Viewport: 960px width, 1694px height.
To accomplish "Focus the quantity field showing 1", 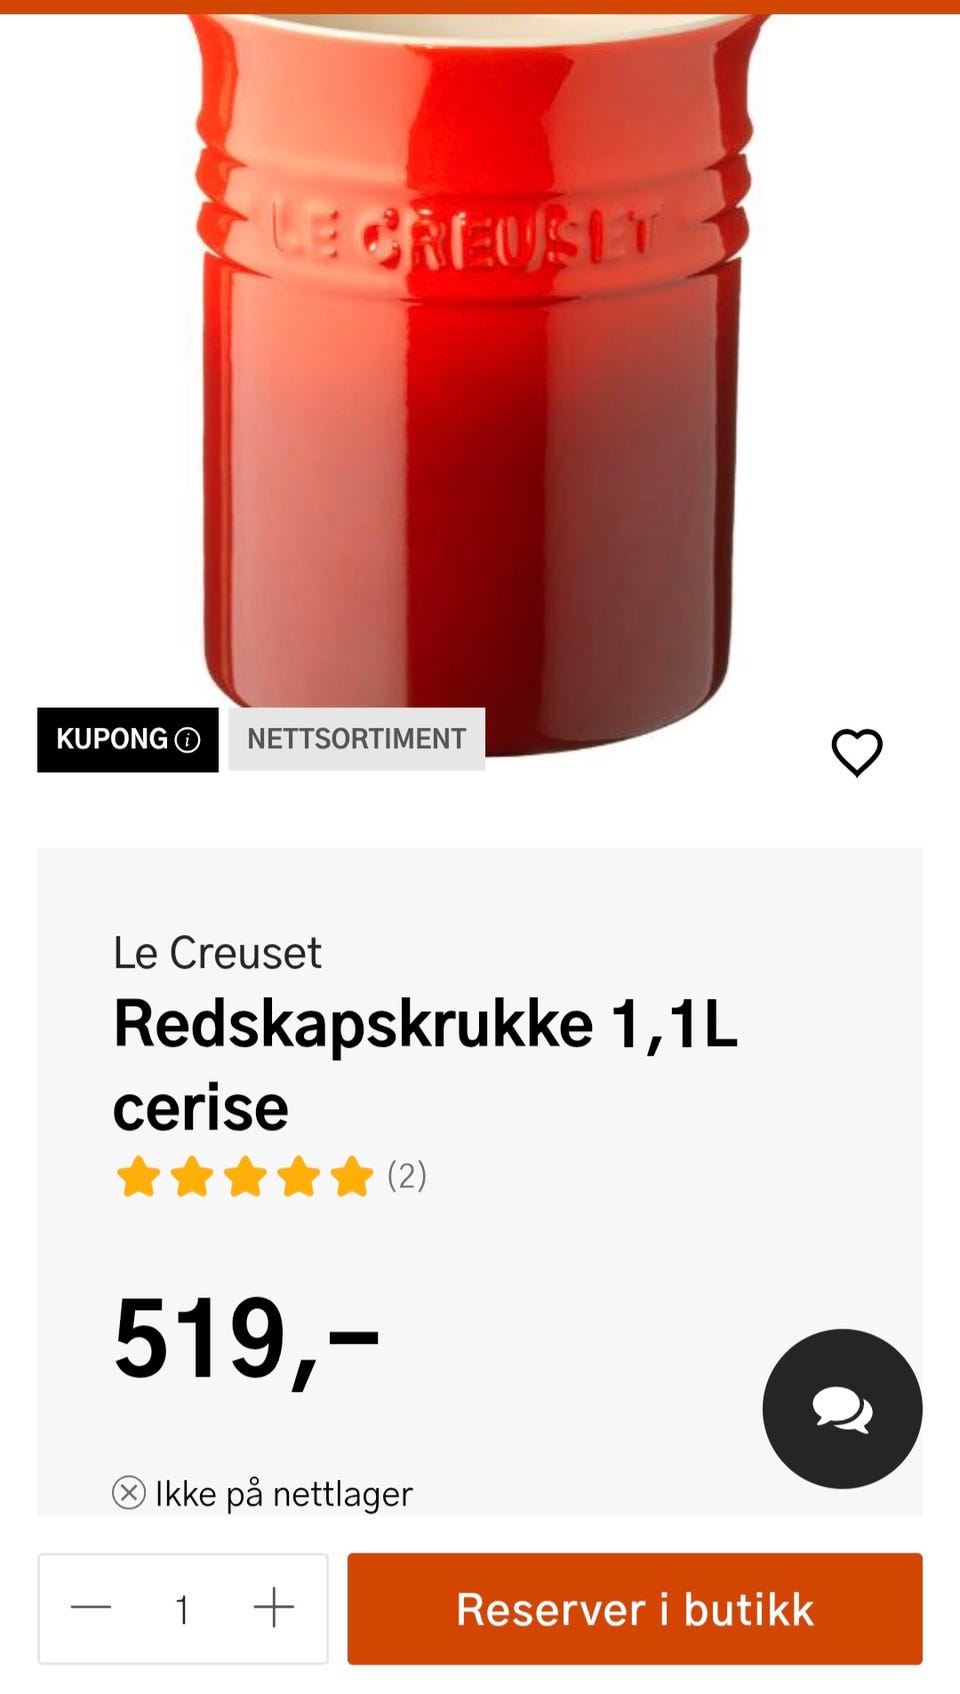I will tap(182, 1610).
